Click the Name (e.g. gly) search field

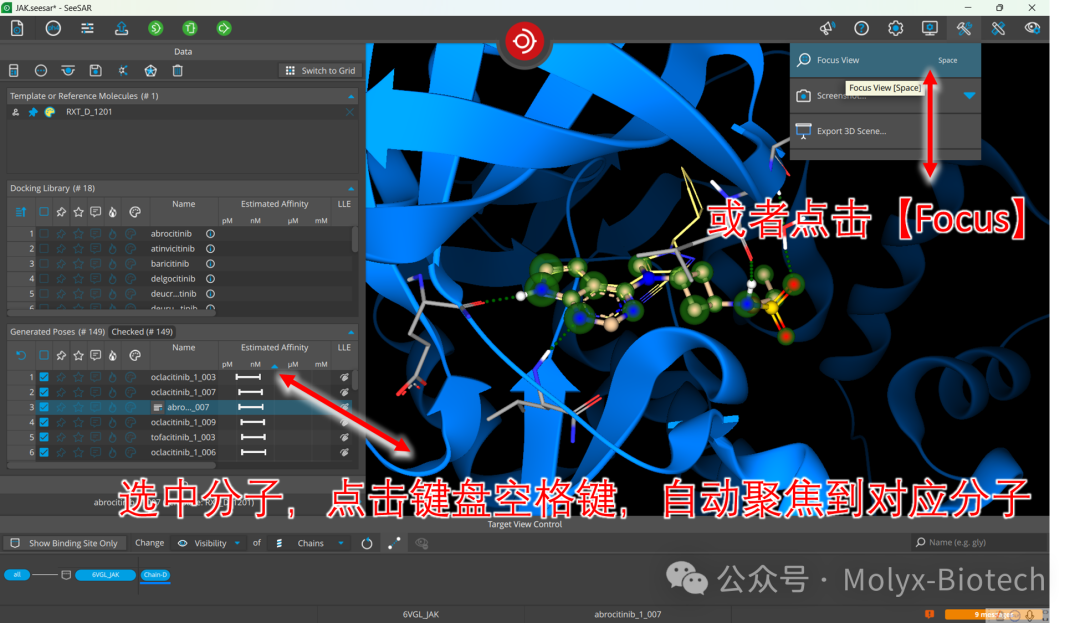[979, 542]
